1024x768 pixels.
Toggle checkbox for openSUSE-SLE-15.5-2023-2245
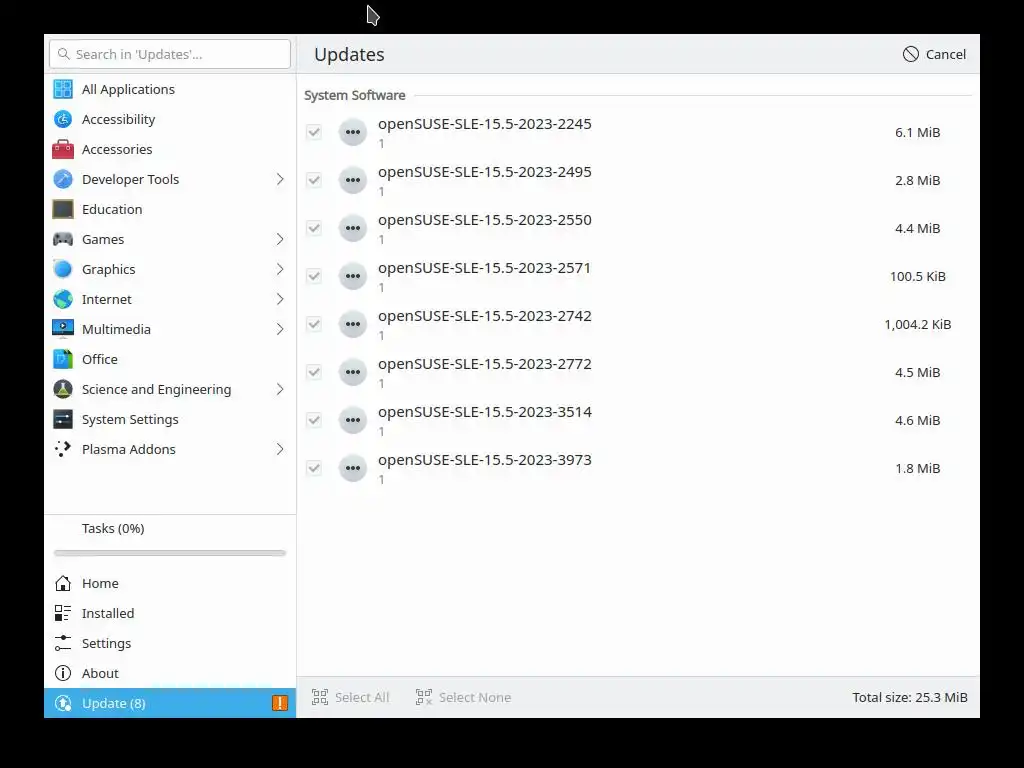(x=314, y=133)
